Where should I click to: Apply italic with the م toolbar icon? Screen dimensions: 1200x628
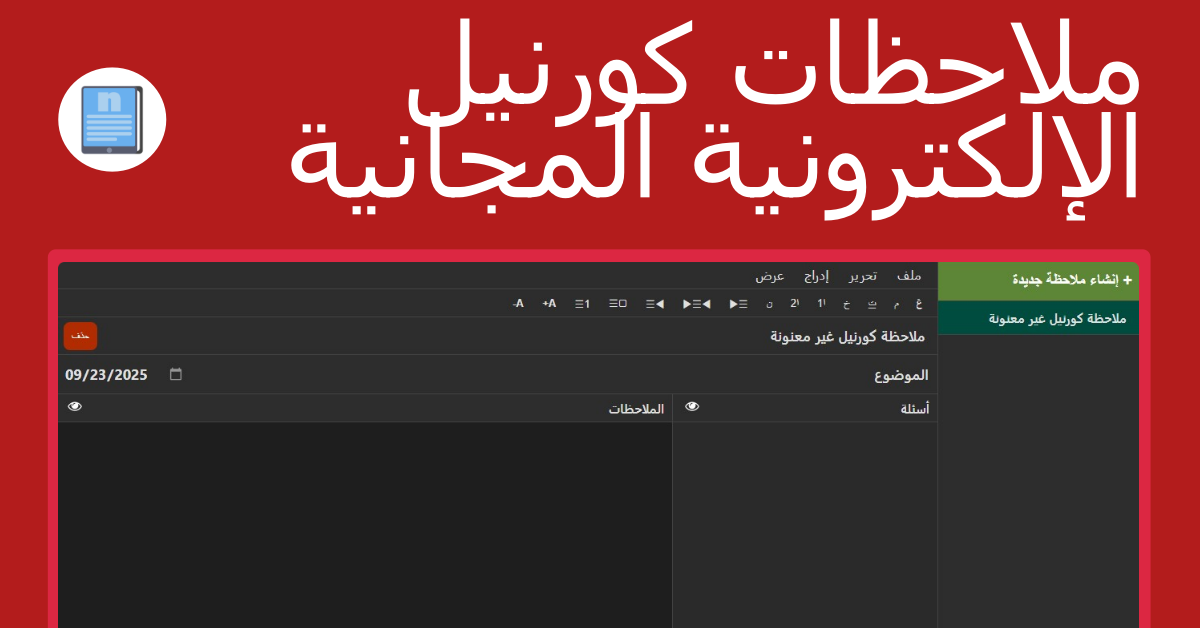point(896,303)
